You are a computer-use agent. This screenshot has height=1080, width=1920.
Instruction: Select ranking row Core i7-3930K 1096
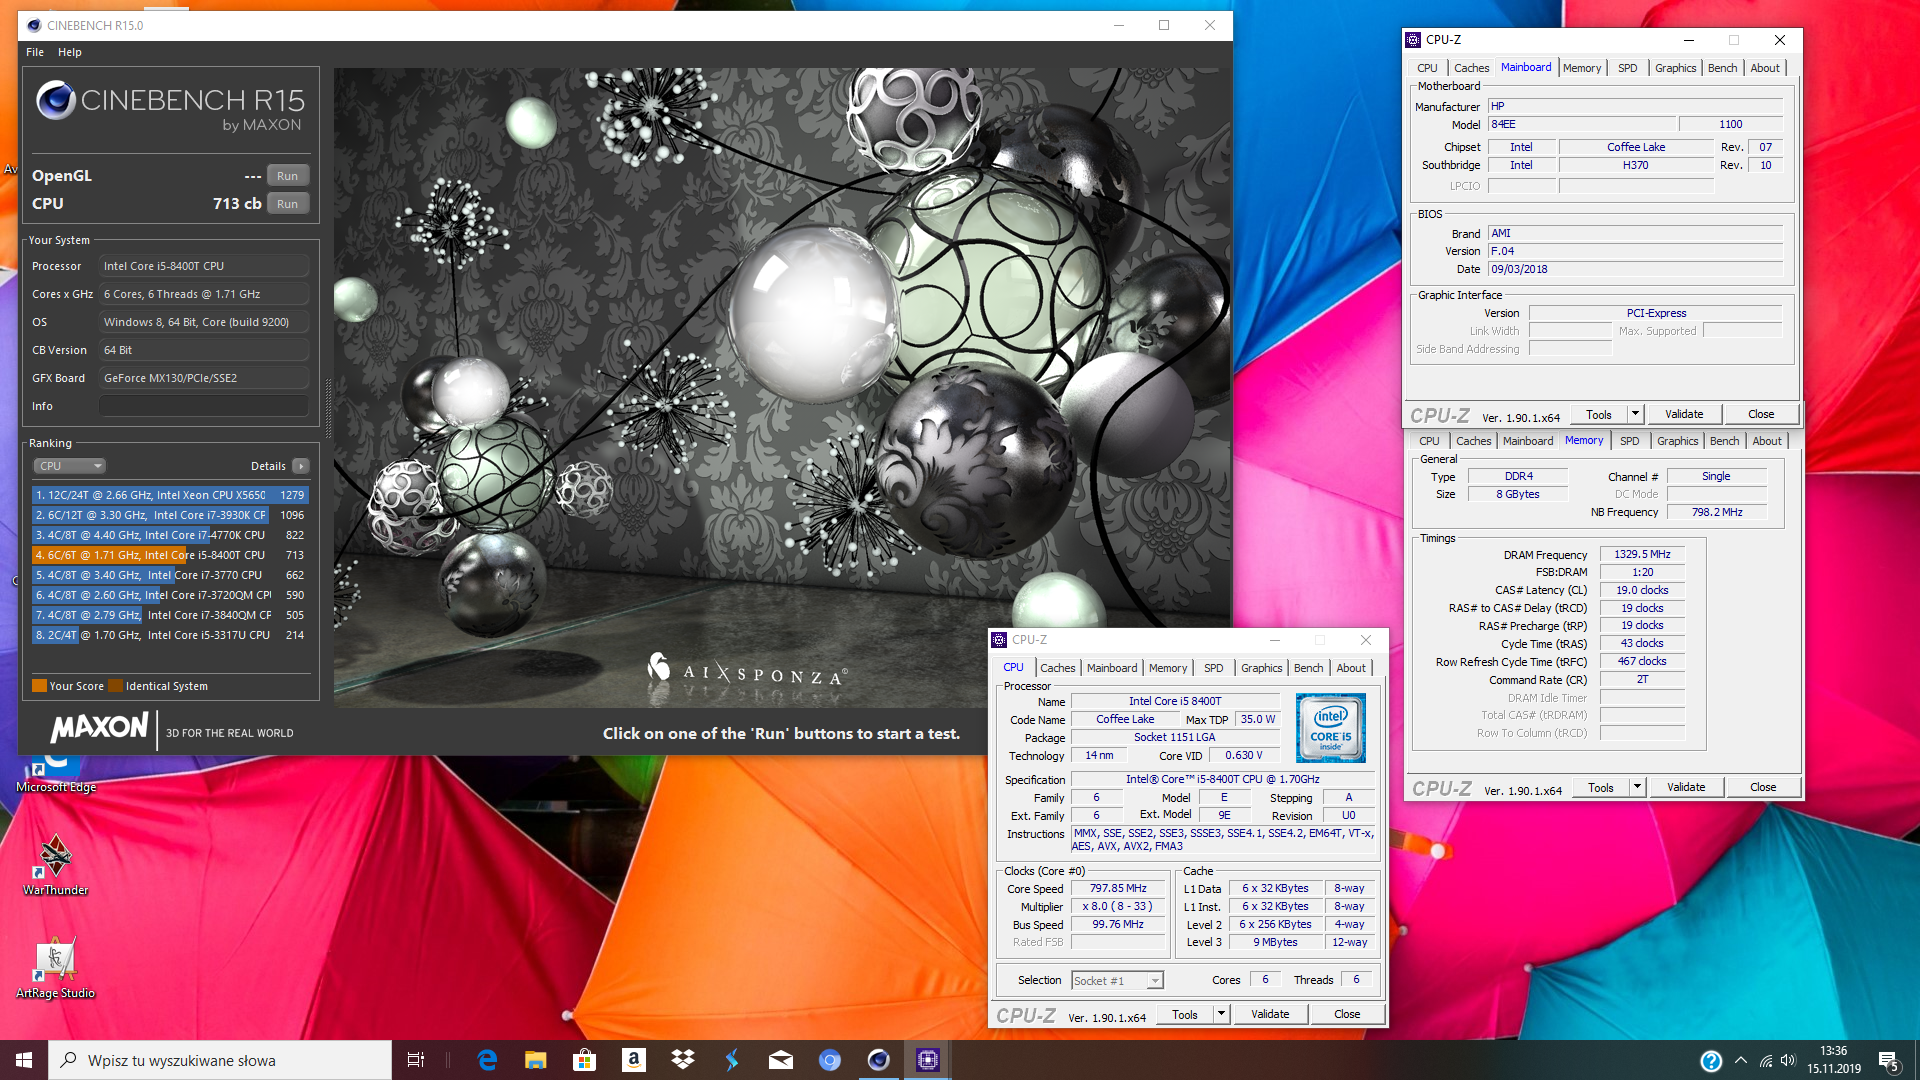[x=170, y=515]
